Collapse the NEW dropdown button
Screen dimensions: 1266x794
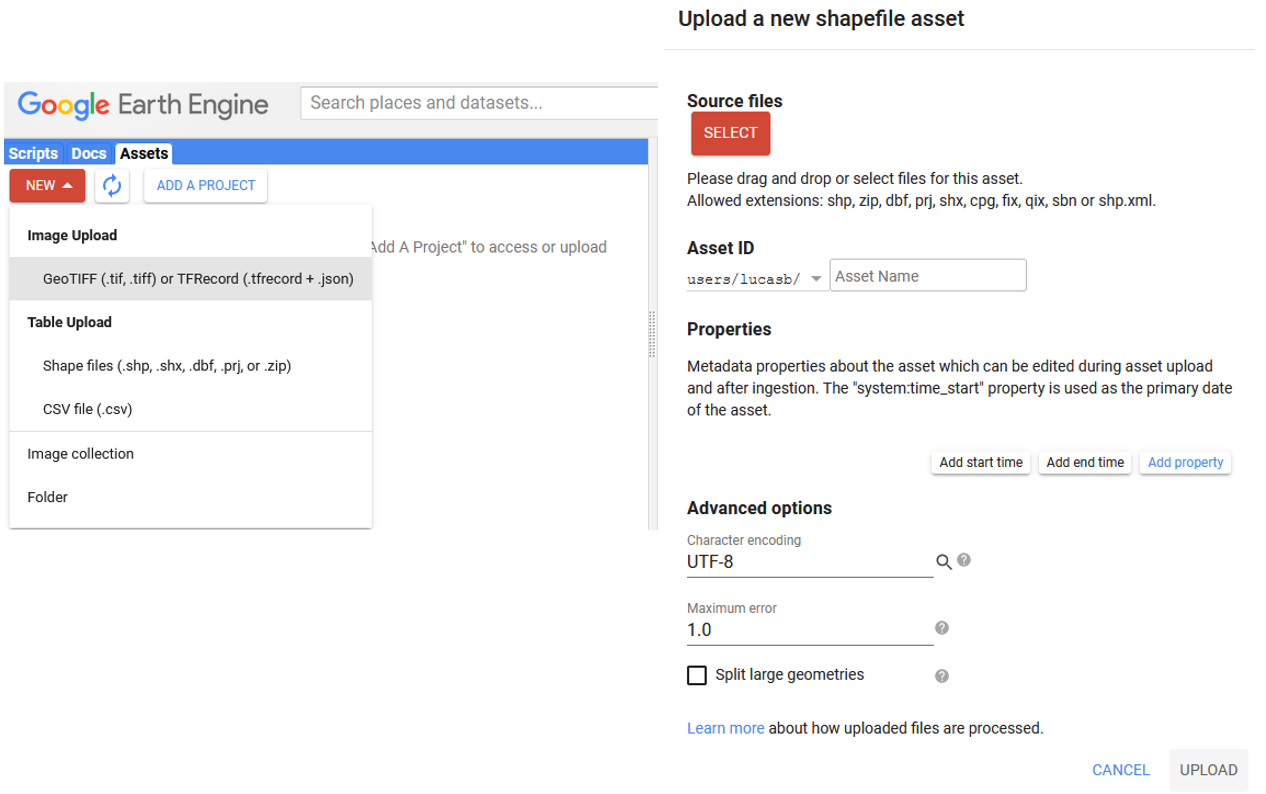pyautogui.click(x=48, y=185)
